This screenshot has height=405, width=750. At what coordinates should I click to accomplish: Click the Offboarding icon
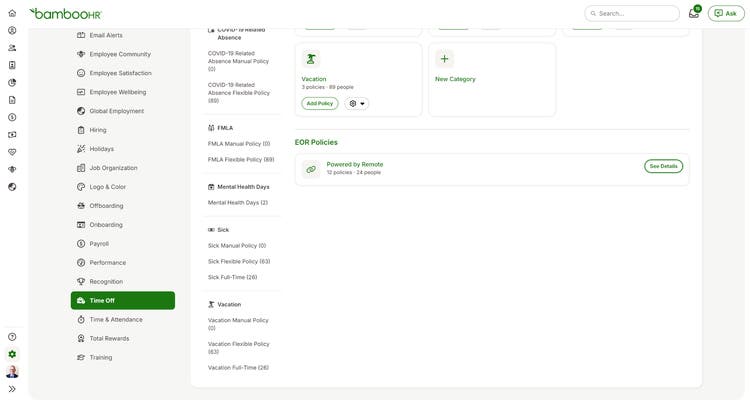pos(81,206)
